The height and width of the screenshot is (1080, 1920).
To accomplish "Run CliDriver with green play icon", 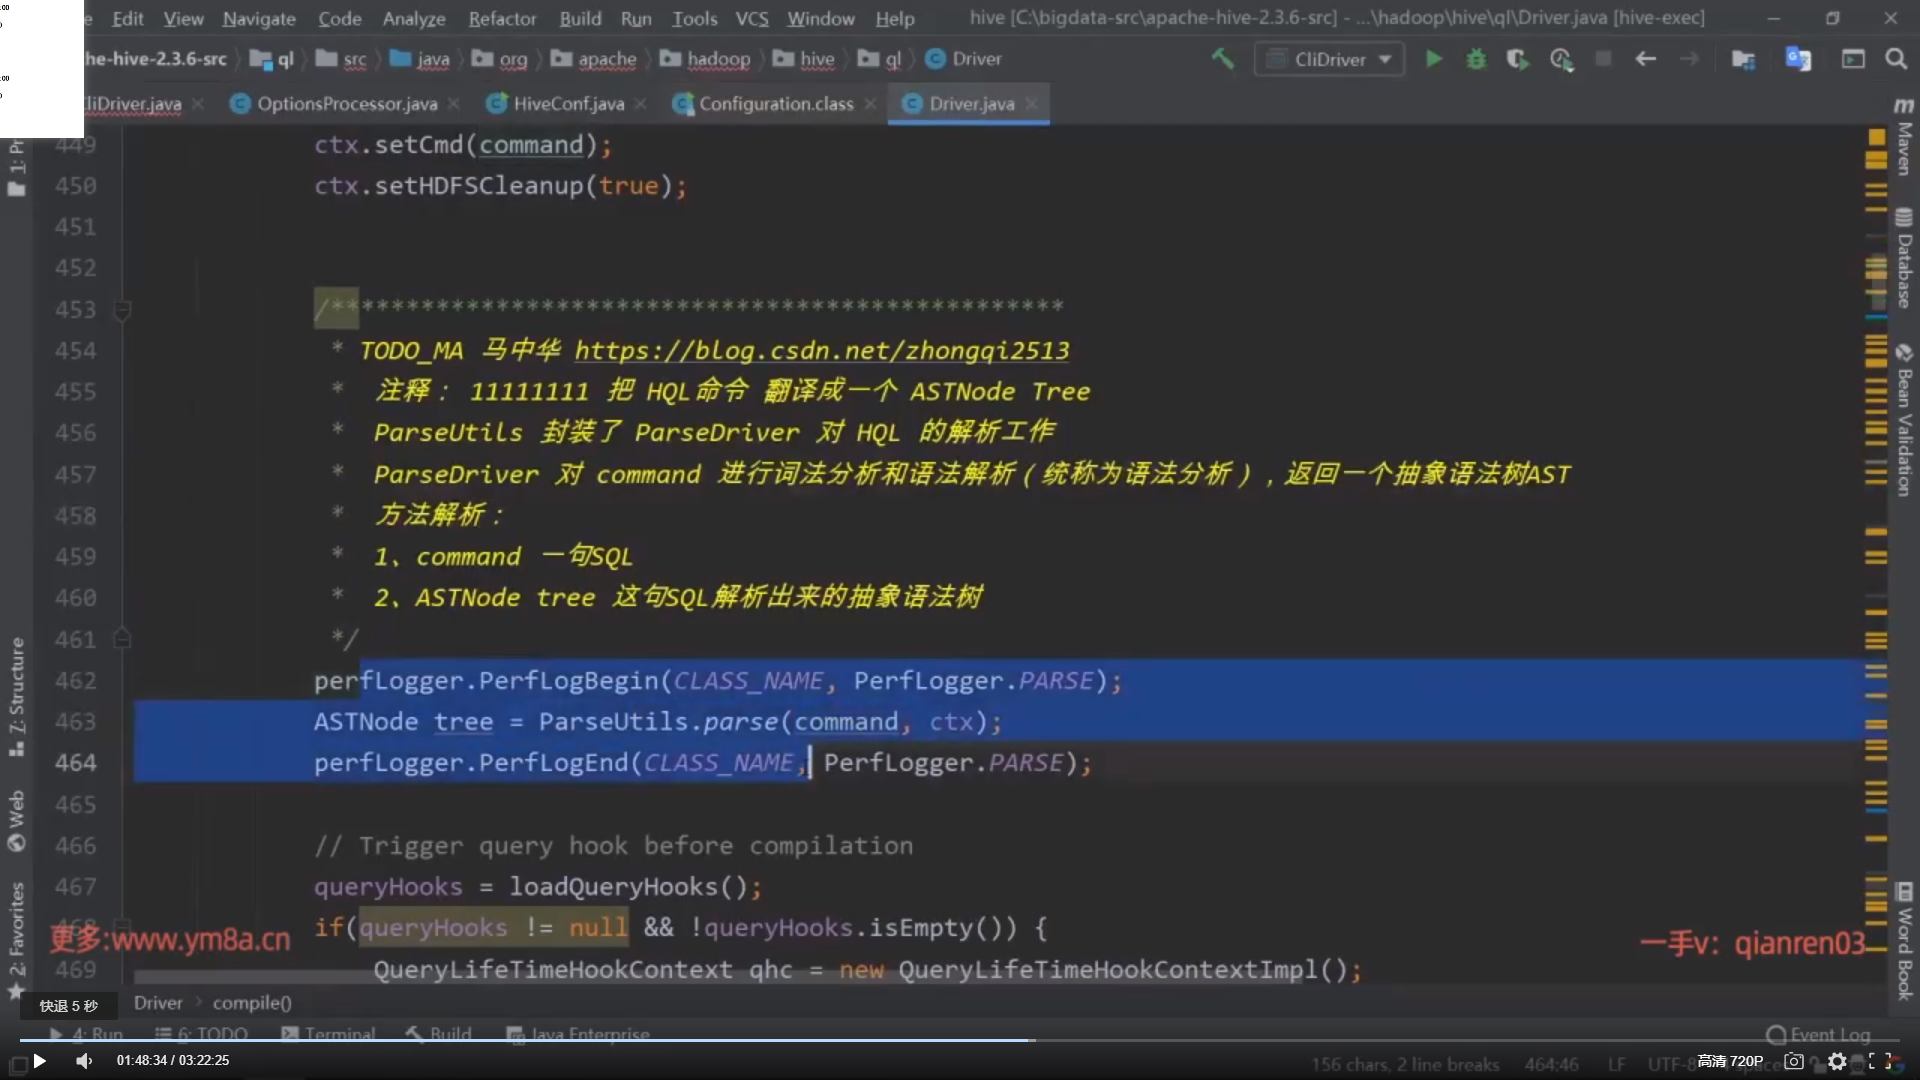I will (1434, 59).
